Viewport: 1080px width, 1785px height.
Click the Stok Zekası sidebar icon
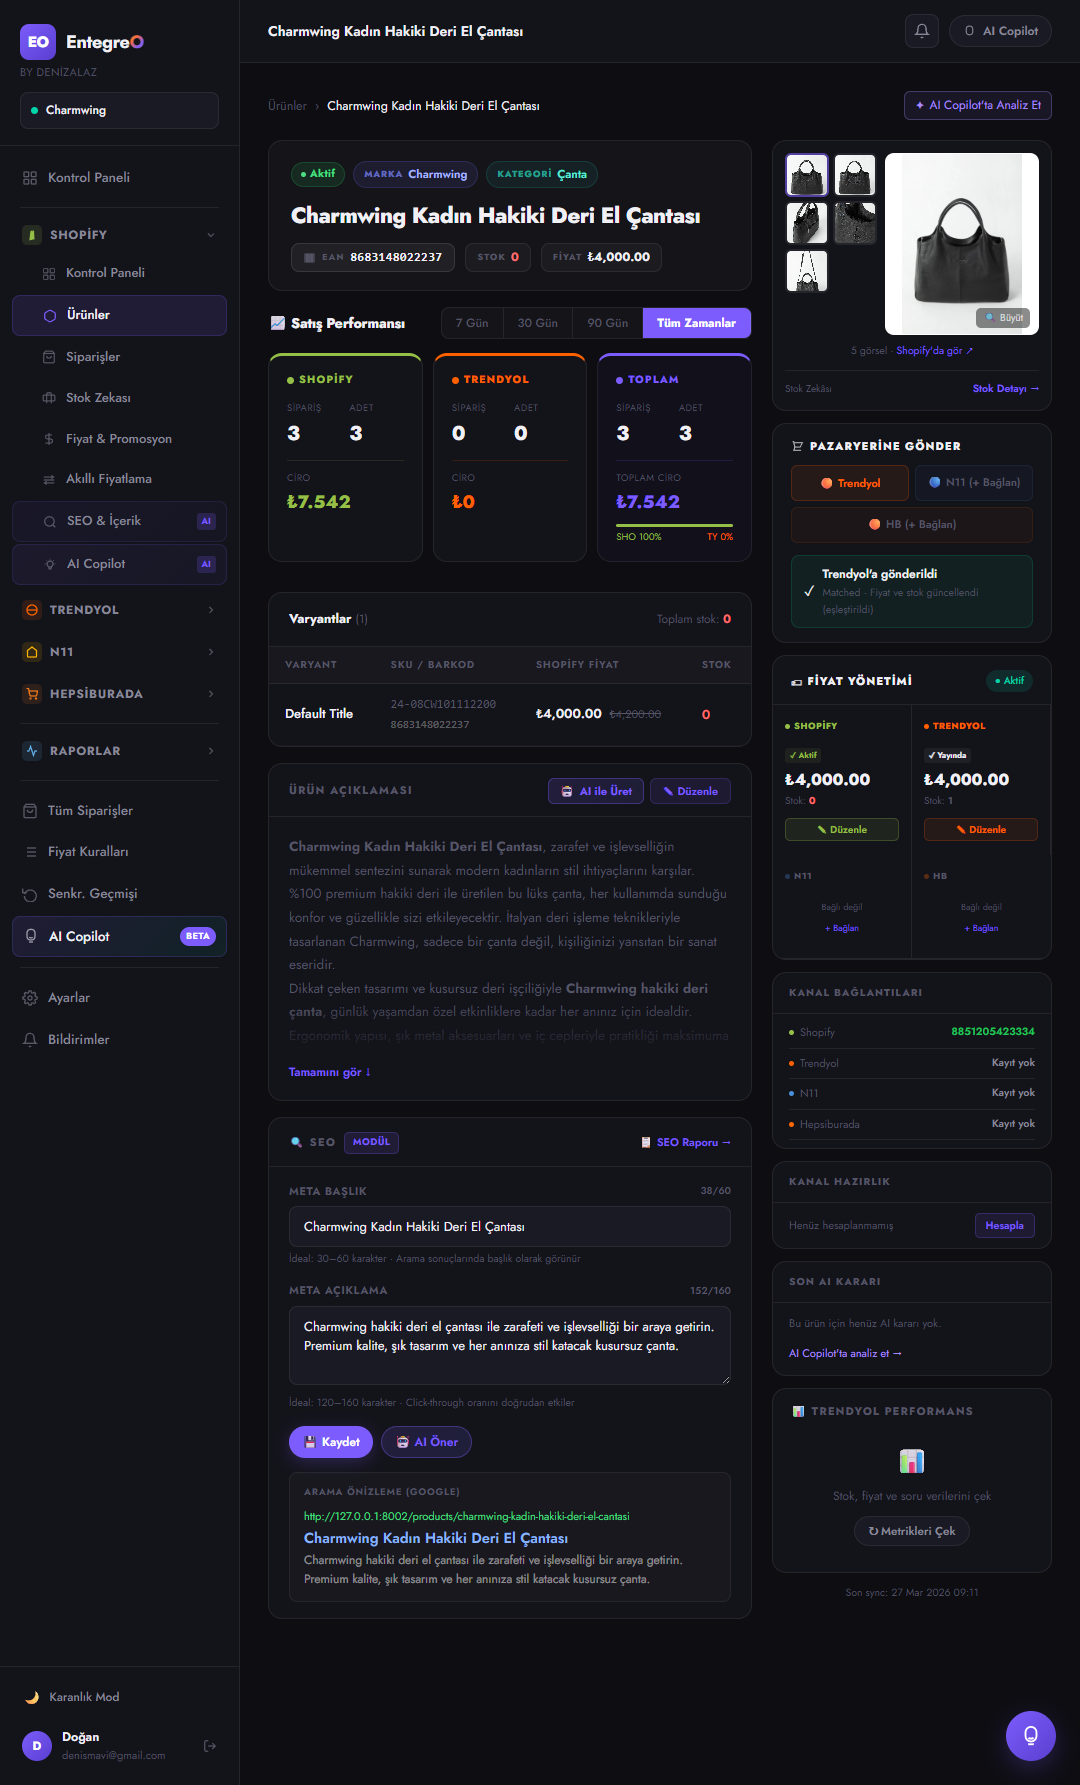click(49, 398)
